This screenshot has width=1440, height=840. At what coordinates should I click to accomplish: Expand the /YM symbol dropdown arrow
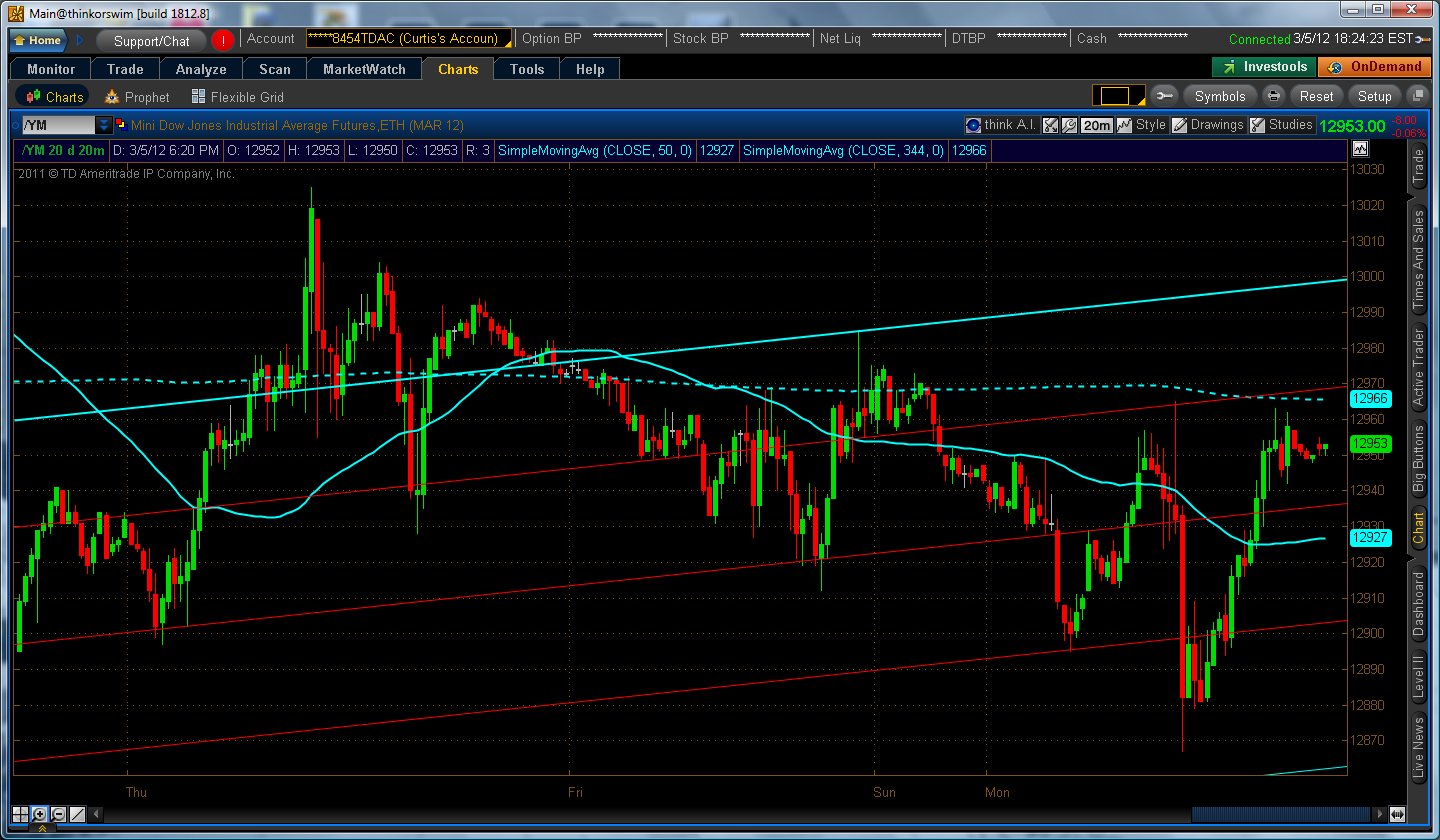[x=104, y=125]
